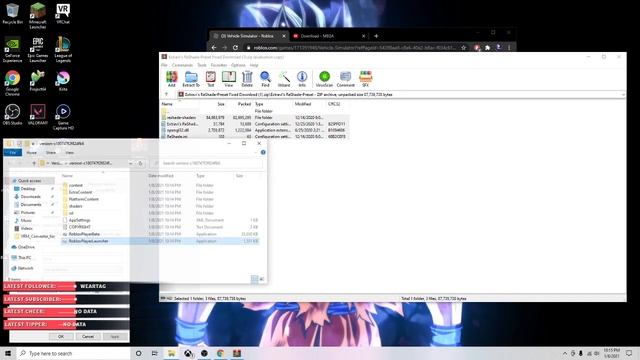Click the Find magnifier icon in WinRAR
Image resolution: width=640 pixels, height=360 pixels.
pos(265,79)
